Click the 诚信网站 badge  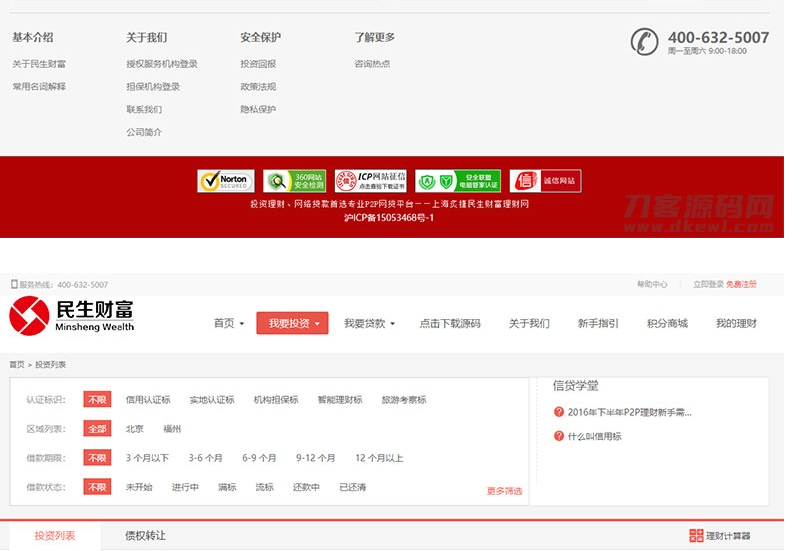coord(545,181)
